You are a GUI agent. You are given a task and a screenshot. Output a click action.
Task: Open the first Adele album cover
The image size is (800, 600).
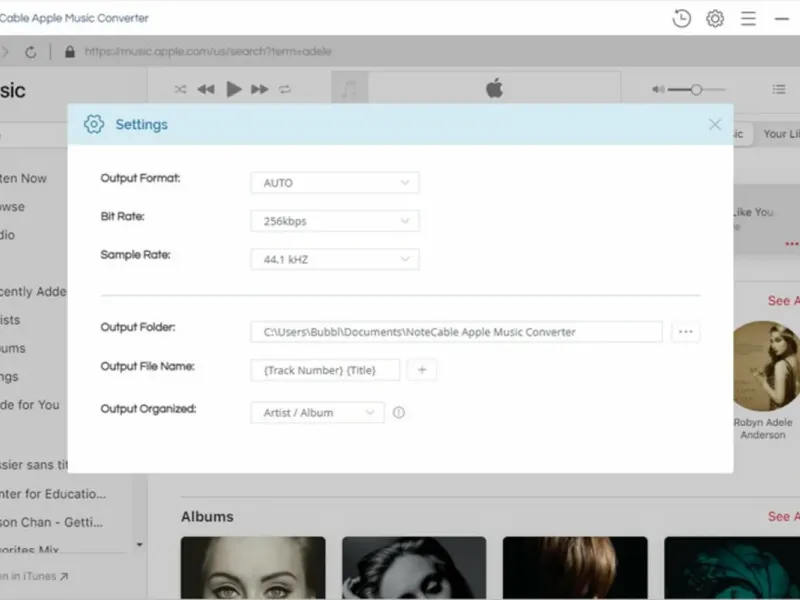[253, 568]
